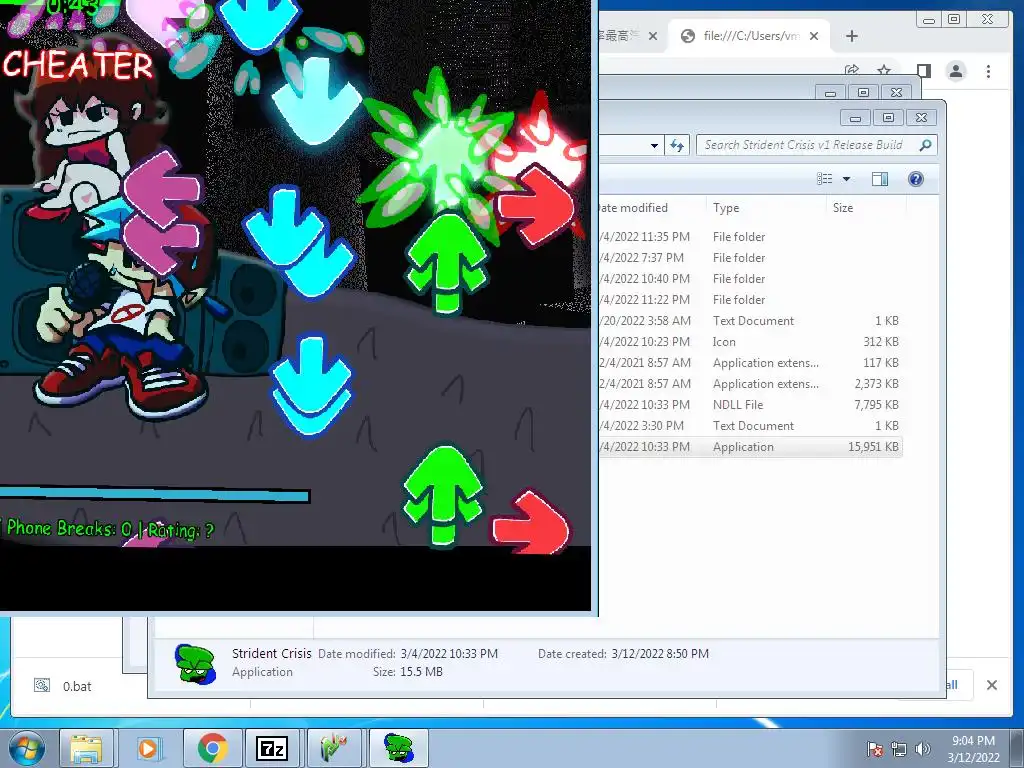The image size is (1024, 768).
Task: Minimize the front Explorer window
Action: tap(856, 118)
